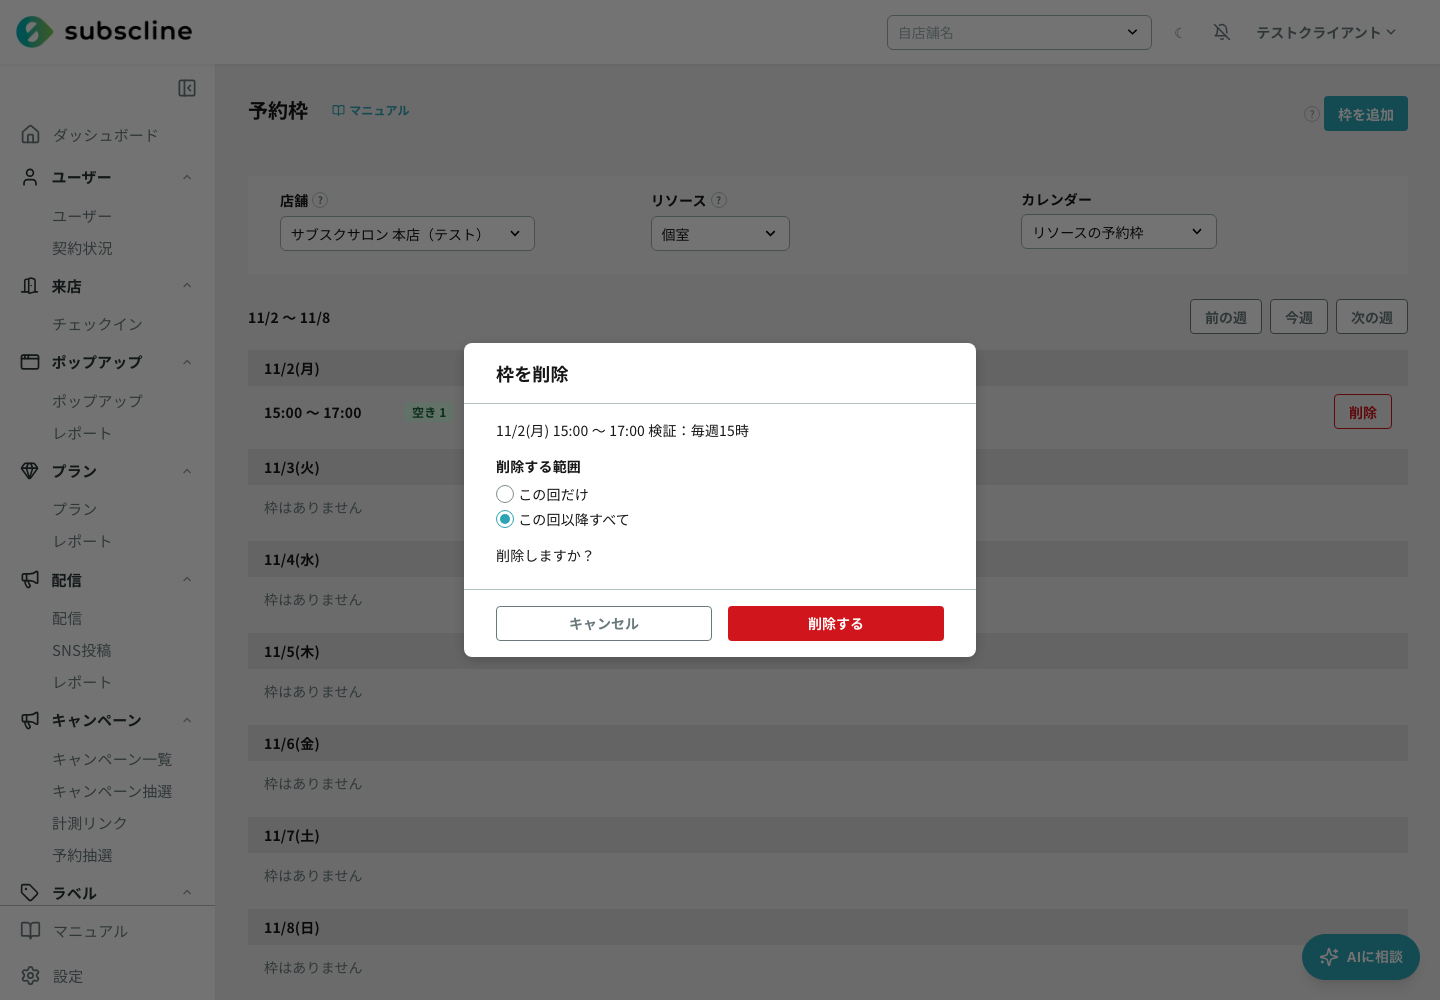This screenshot has height=1000, width=1440.
Task: Click the muted notifications bell icon
Action: [1222, 32]
